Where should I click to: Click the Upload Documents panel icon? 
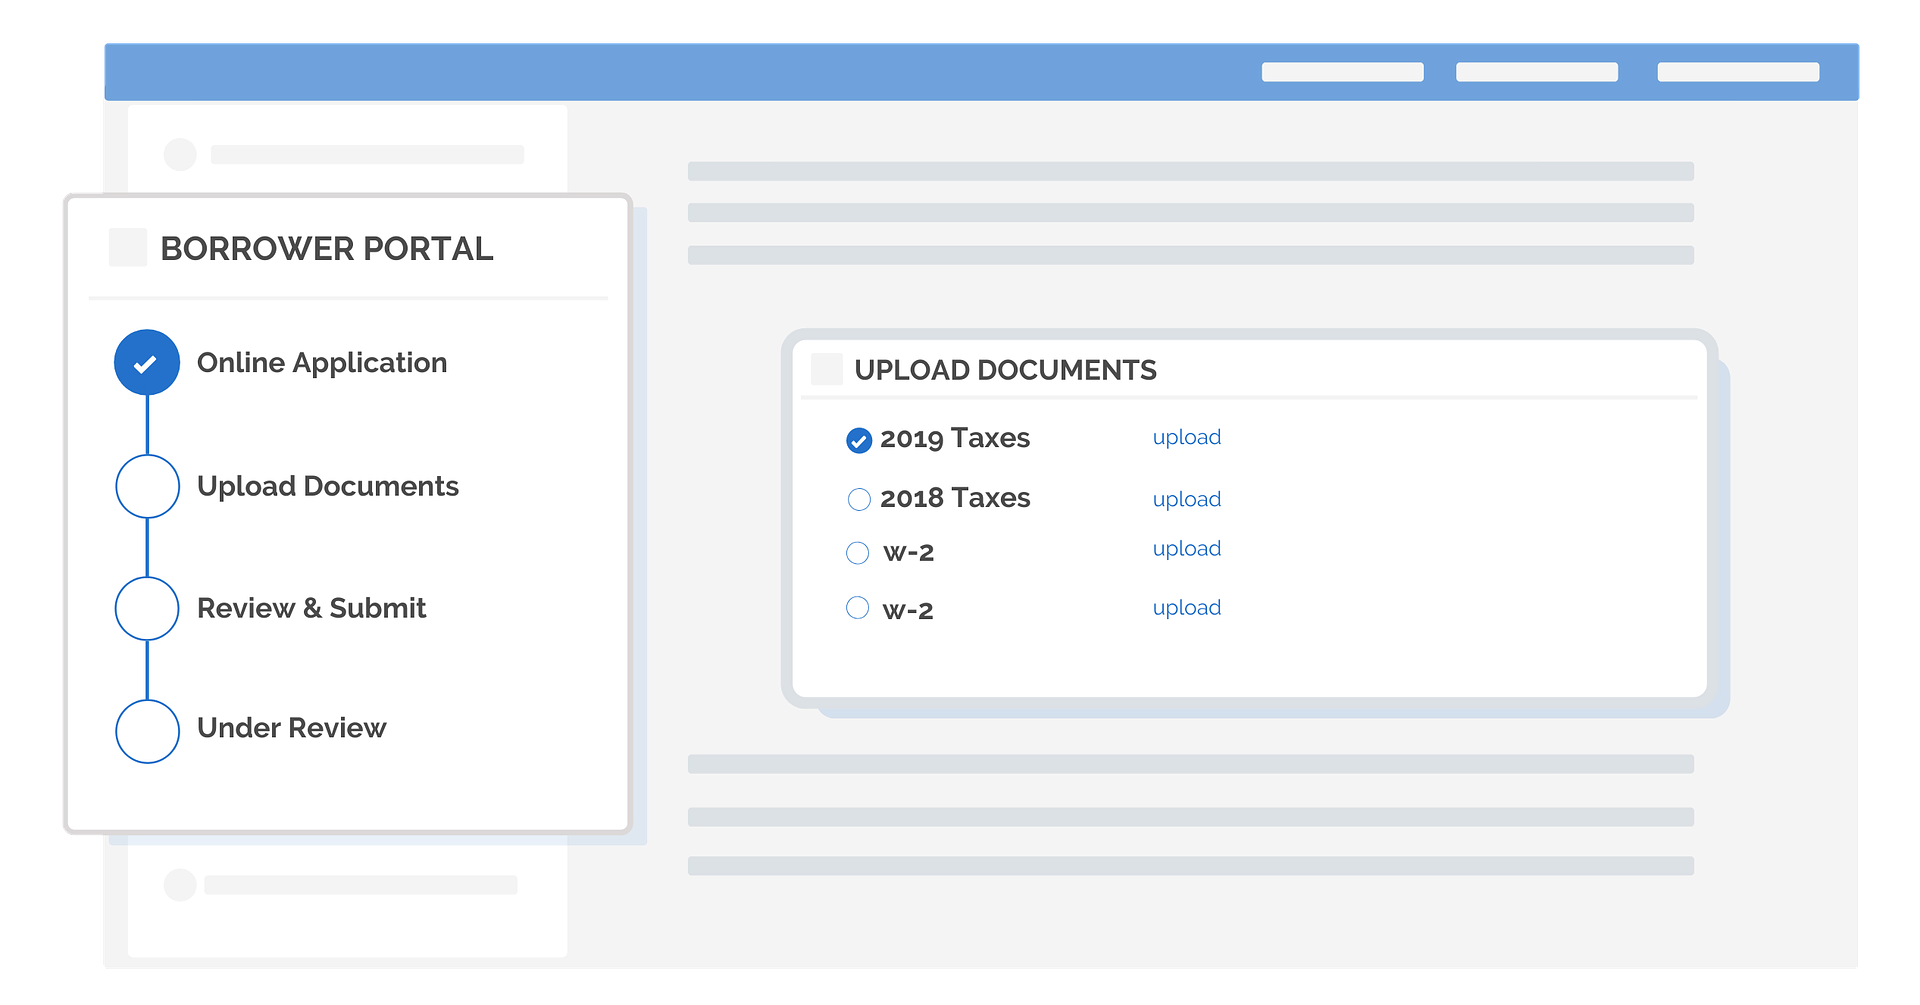827,369
